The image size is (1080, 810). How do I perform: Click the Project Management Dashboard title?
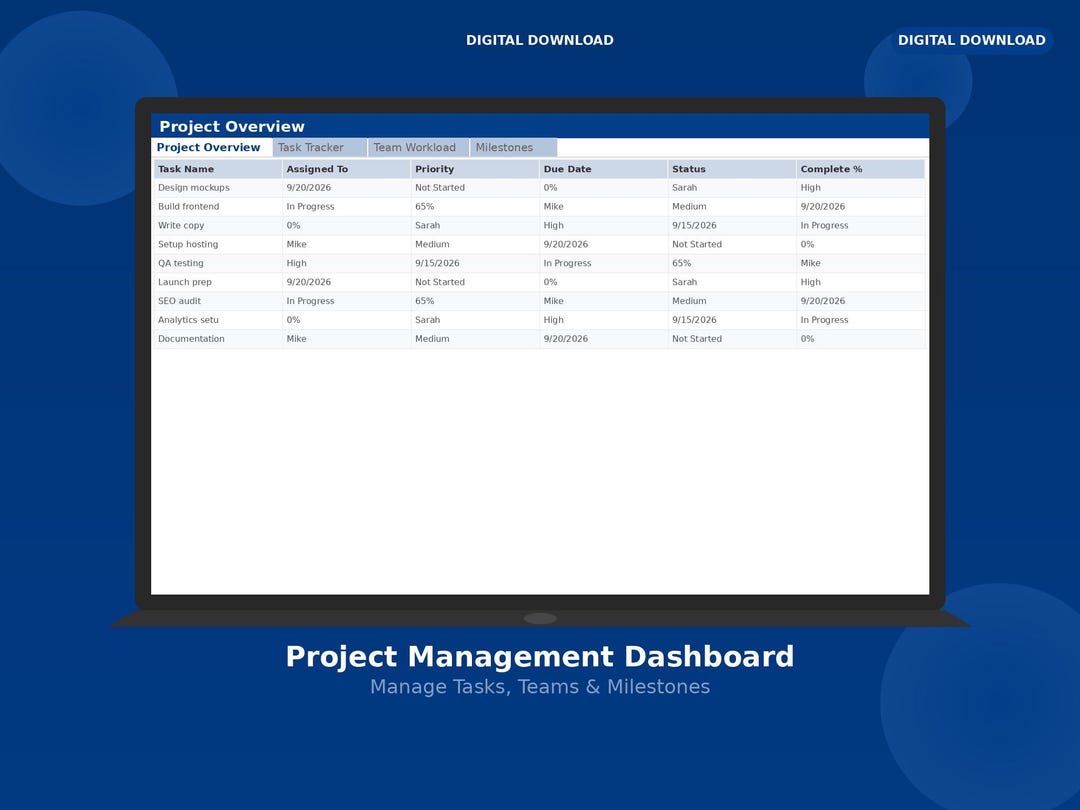[539, 656]
